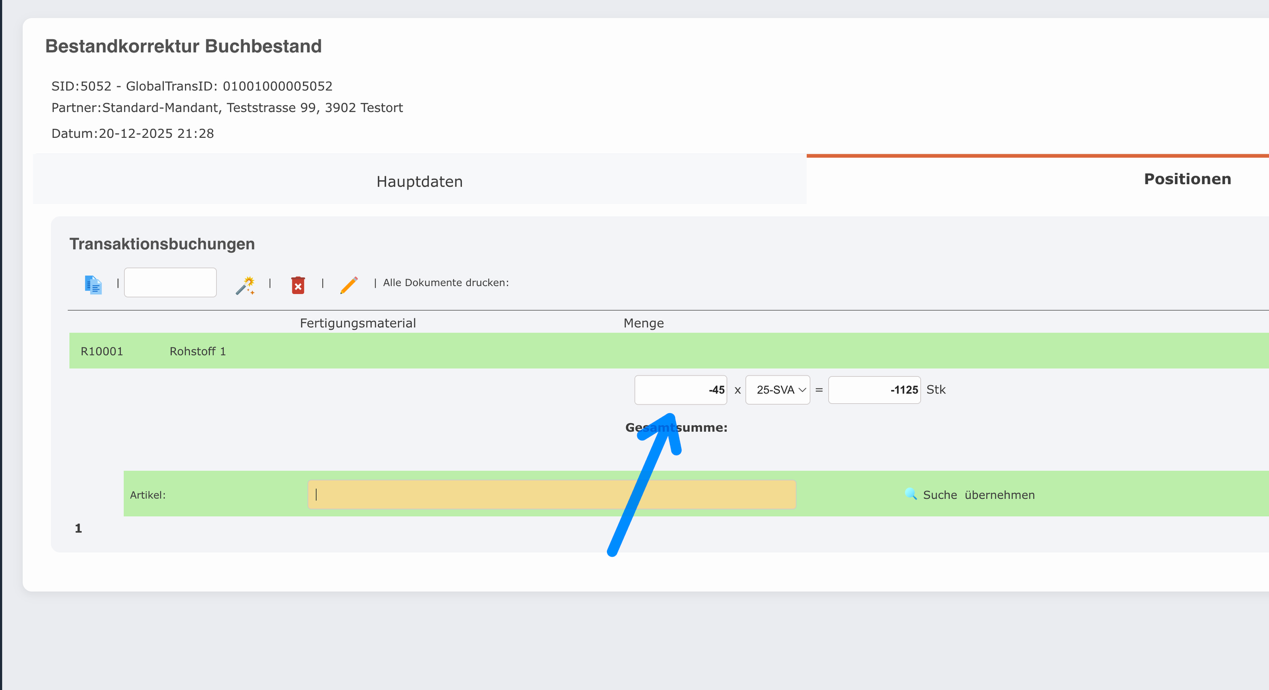Click the magnifier icon beside Suche
This screenshot has height=690, width=1269.
pos(910,494)
